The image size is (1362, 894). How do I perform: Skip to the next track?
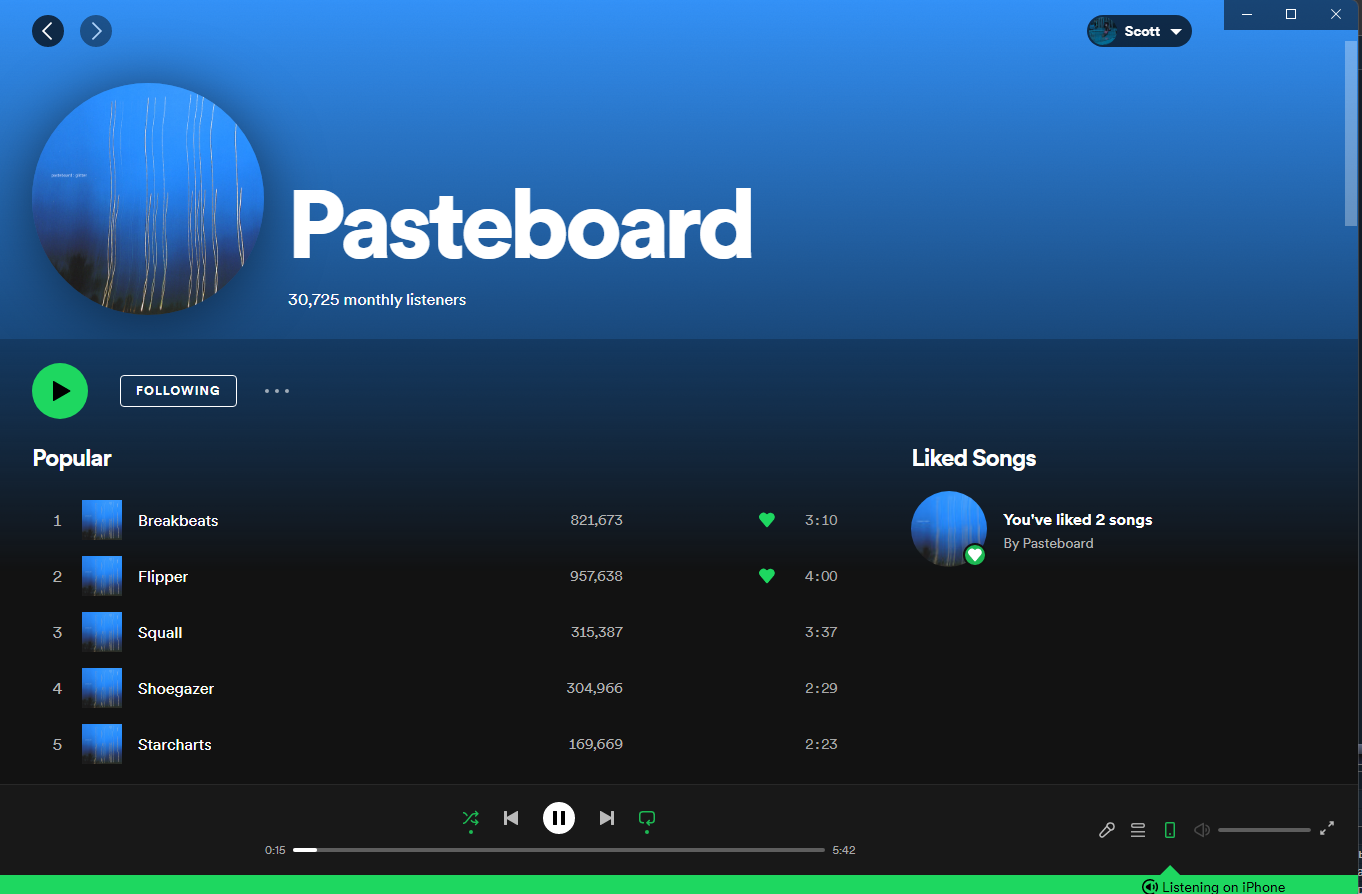click(x=607, y=818)
